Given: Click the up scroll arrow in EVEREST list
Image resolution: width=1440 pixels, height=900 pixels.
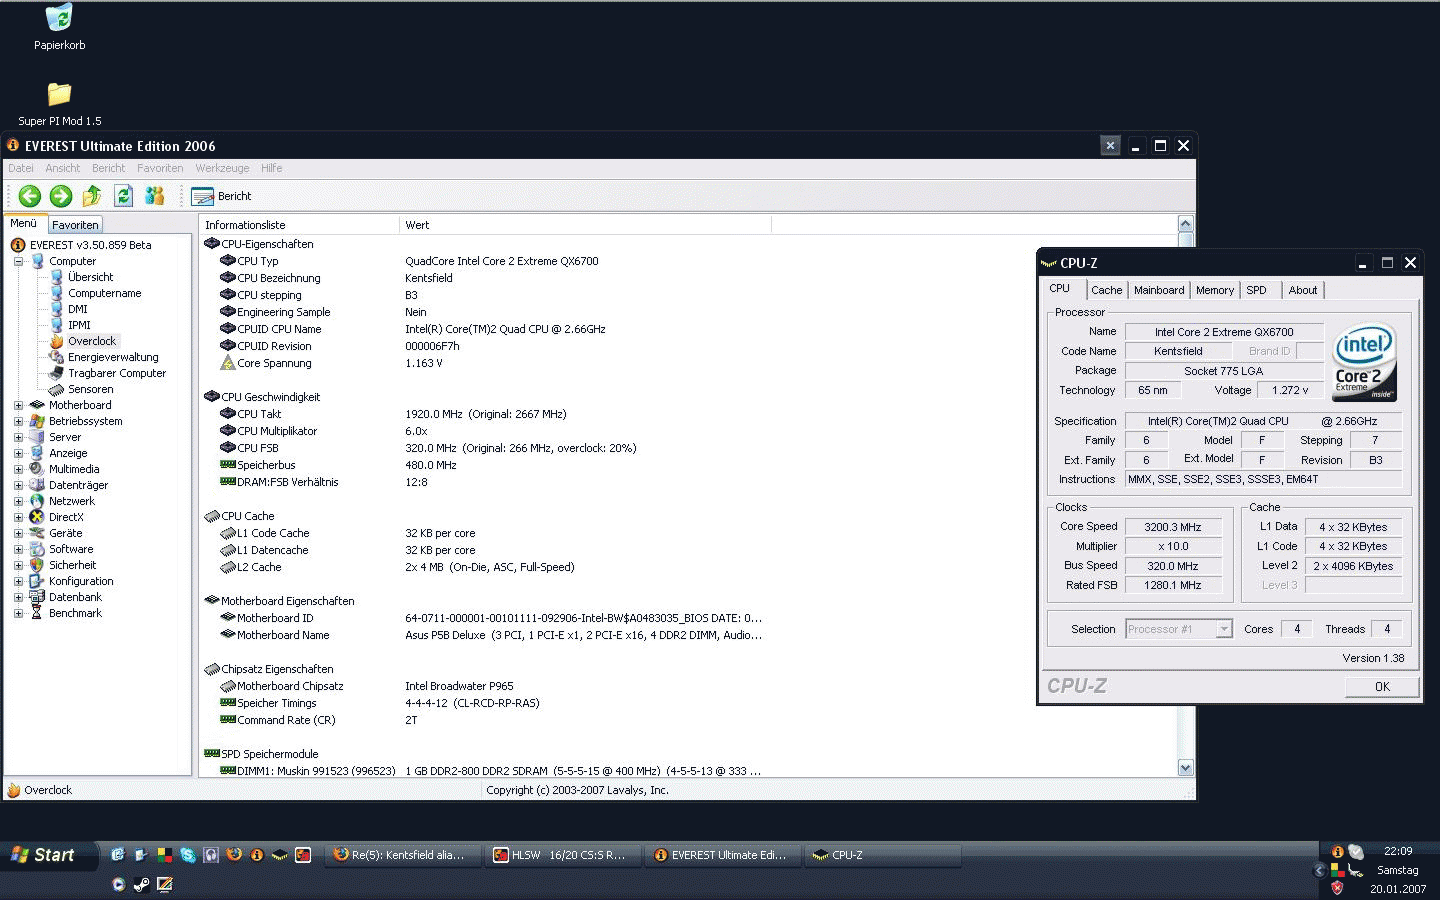Looking at the screenshot, I should (x=1185, y=224).
